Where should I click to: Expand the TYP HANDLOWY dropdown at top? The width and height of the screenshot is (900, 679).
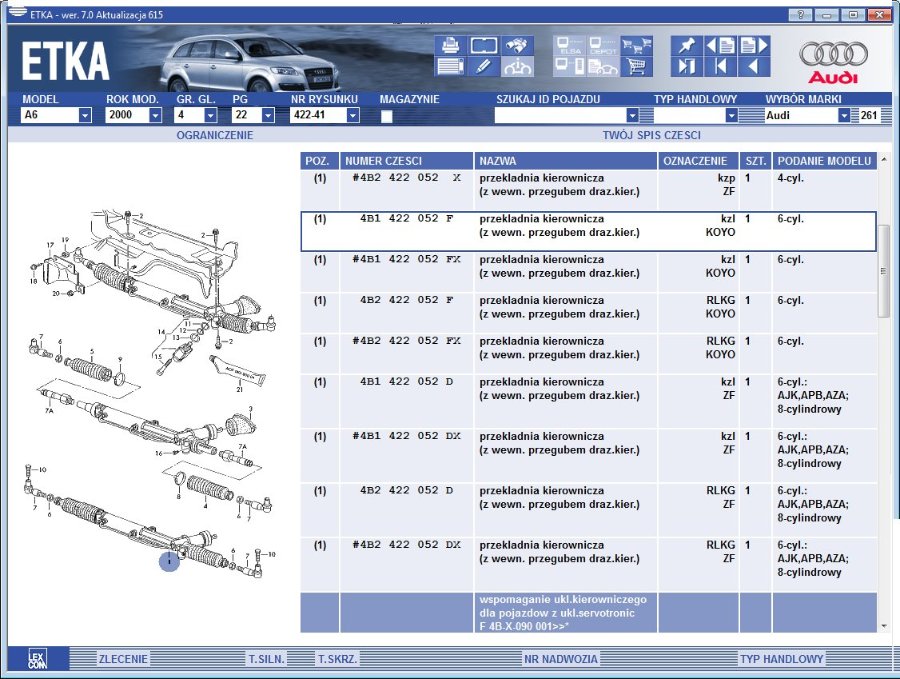(731, 115)
